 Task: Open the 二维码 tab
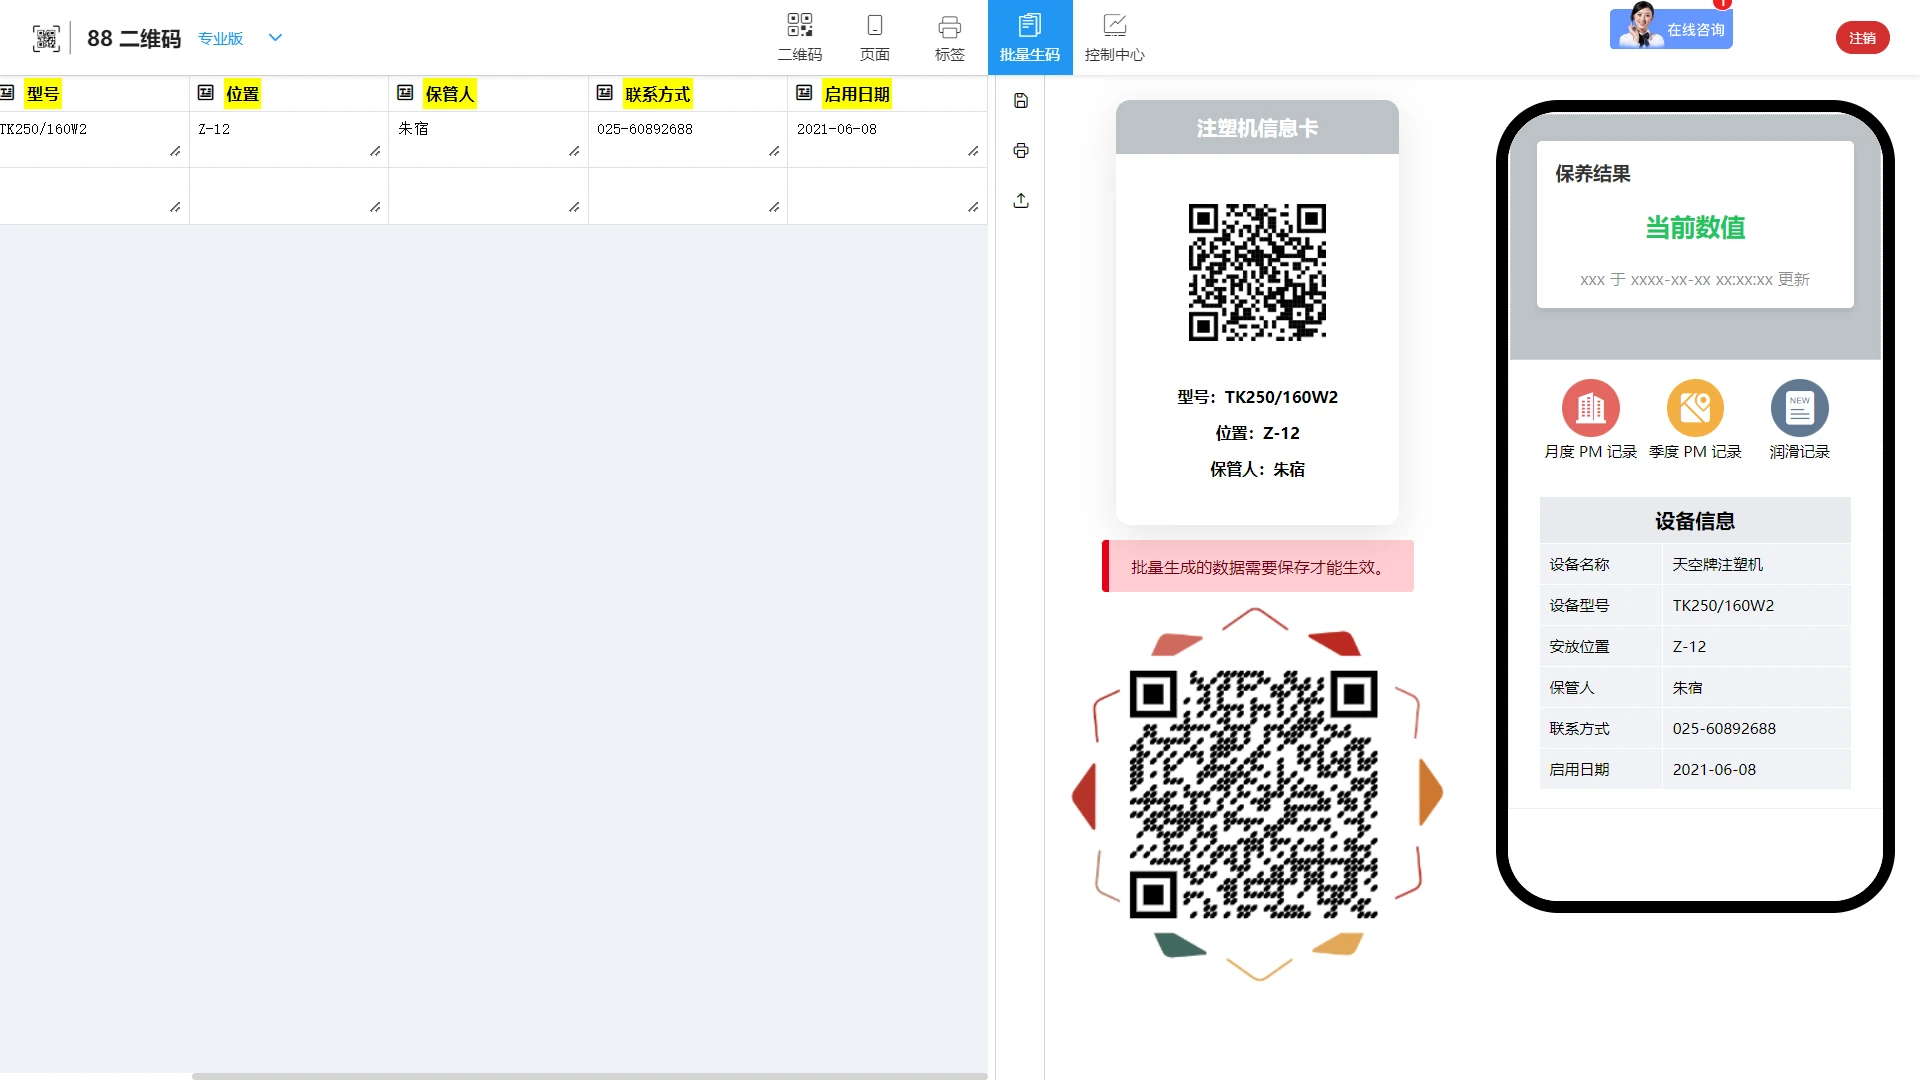click(800, 38)
